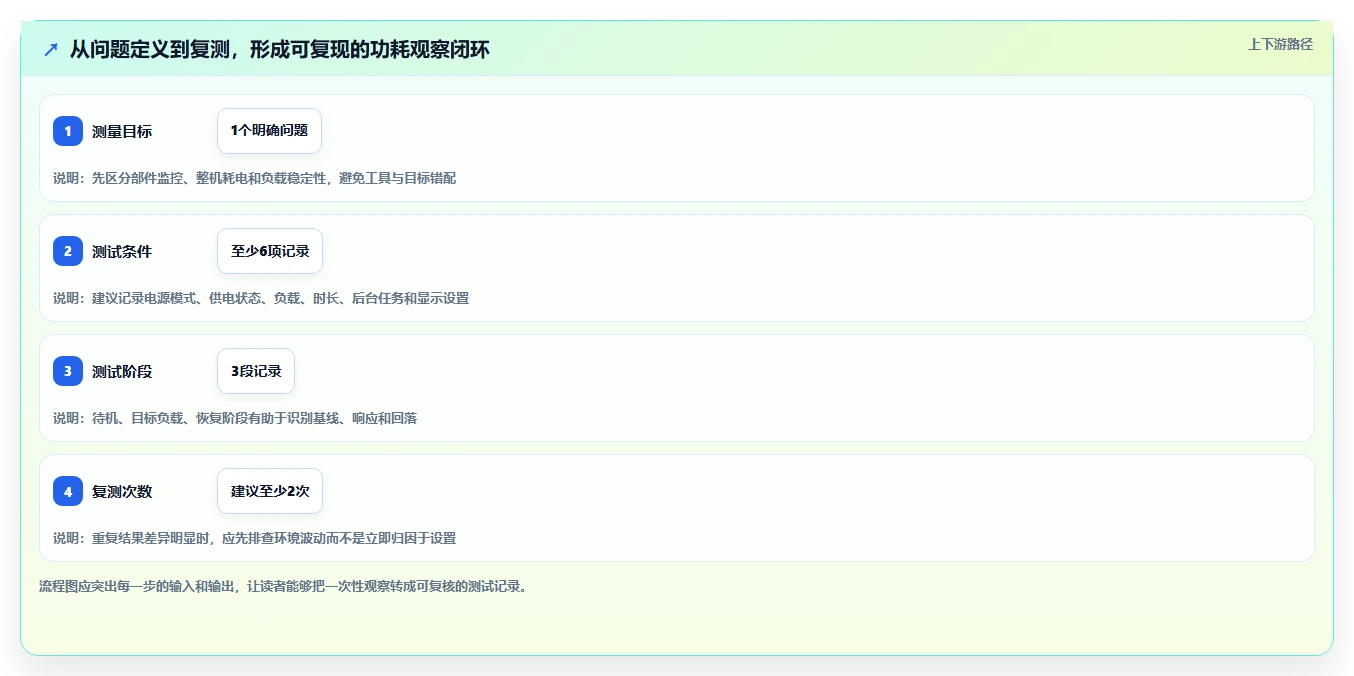Click description starting 说明：待机、目标负载
Screen dimensions: 1354x676
pyautogui.click(x=235, y=418)
